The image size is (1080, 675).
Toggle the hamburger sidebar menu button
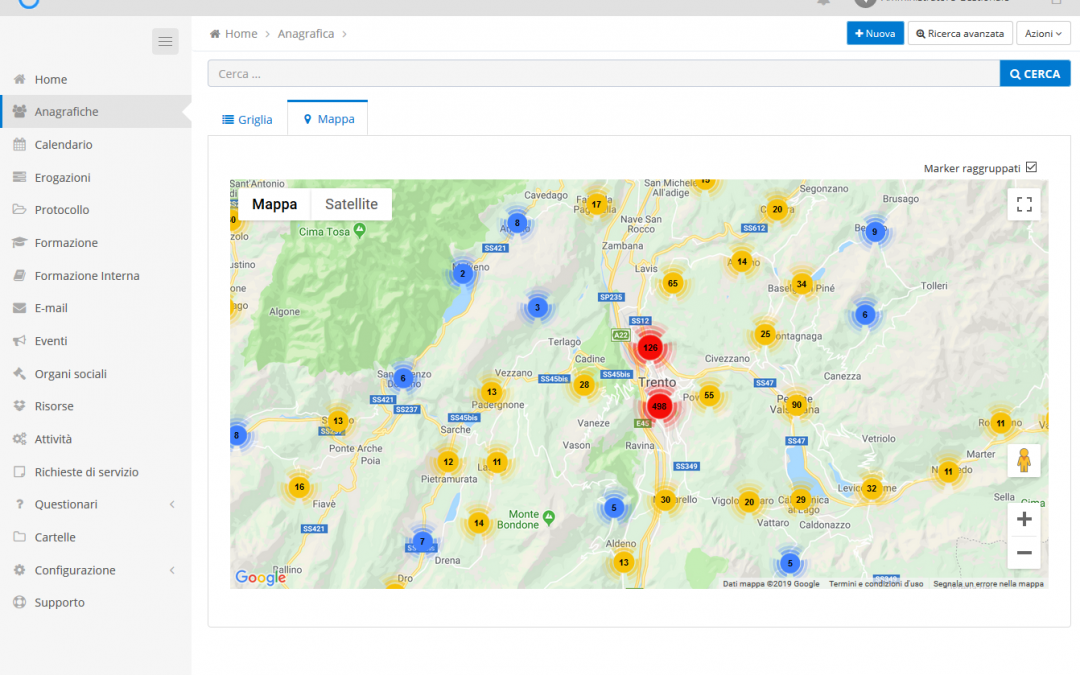165,41
